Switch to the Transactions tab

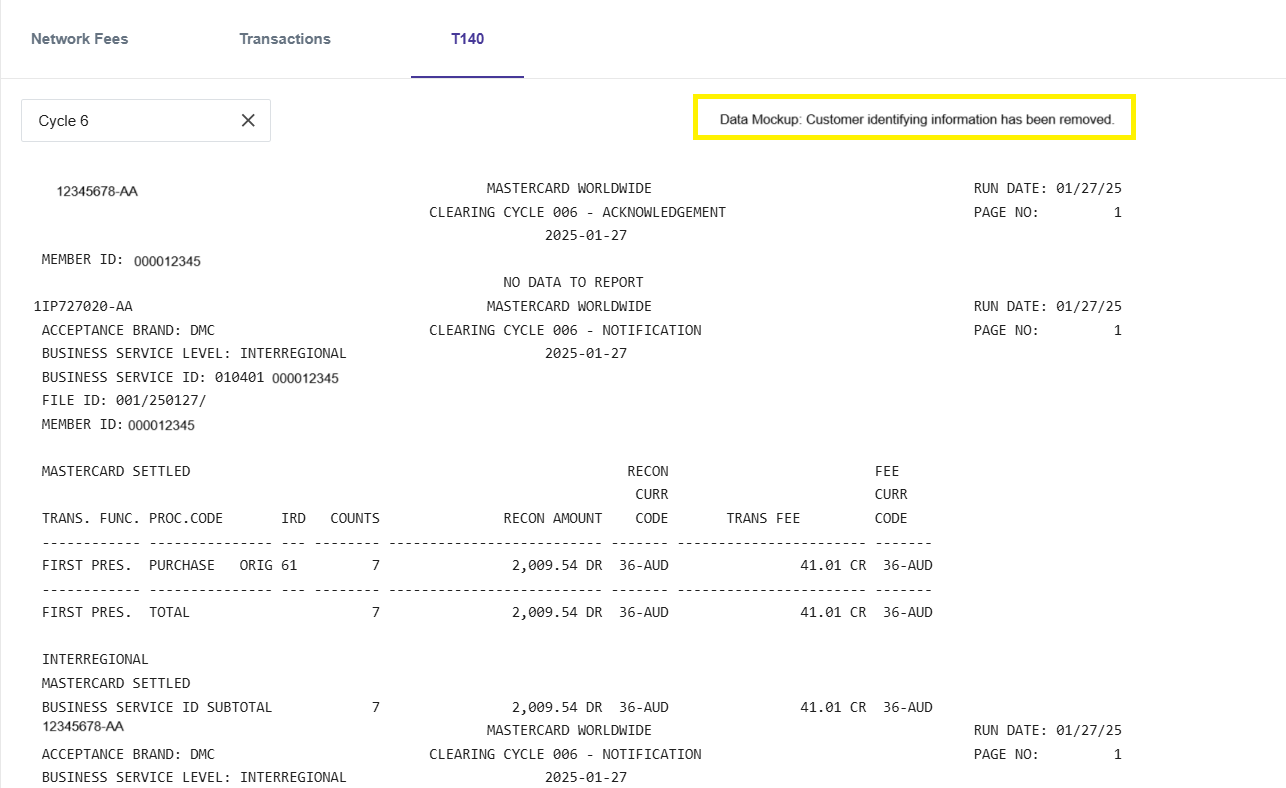pos(285,39)
